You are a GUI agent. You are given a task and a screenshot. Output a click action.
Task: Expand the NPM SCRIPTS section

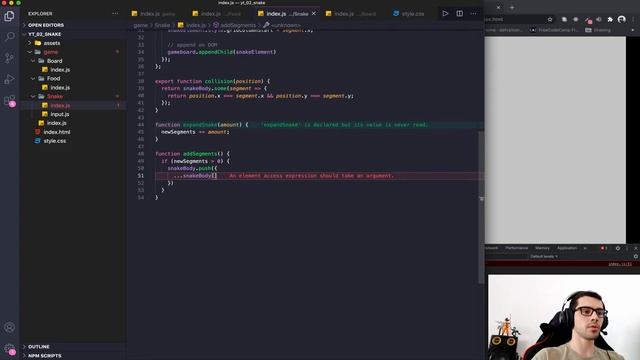point(44,356)
